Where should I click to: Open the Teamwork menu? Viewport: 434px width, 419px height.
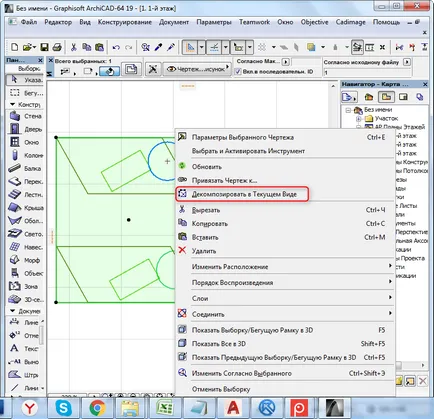(254, 22)
